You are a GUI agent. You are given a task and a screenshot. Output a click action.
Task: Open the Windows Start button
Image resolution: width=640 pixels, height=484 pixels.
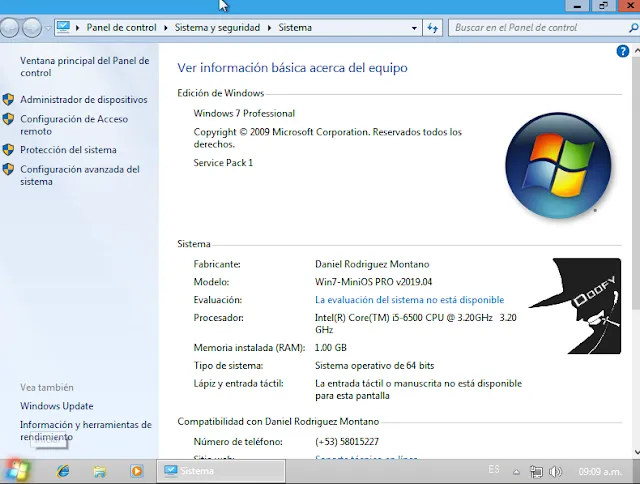[x=16, y=471]
